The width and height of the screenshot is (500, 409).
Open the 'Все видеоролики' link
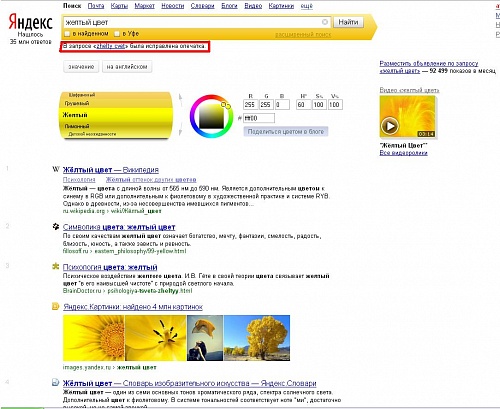(403, 153)
